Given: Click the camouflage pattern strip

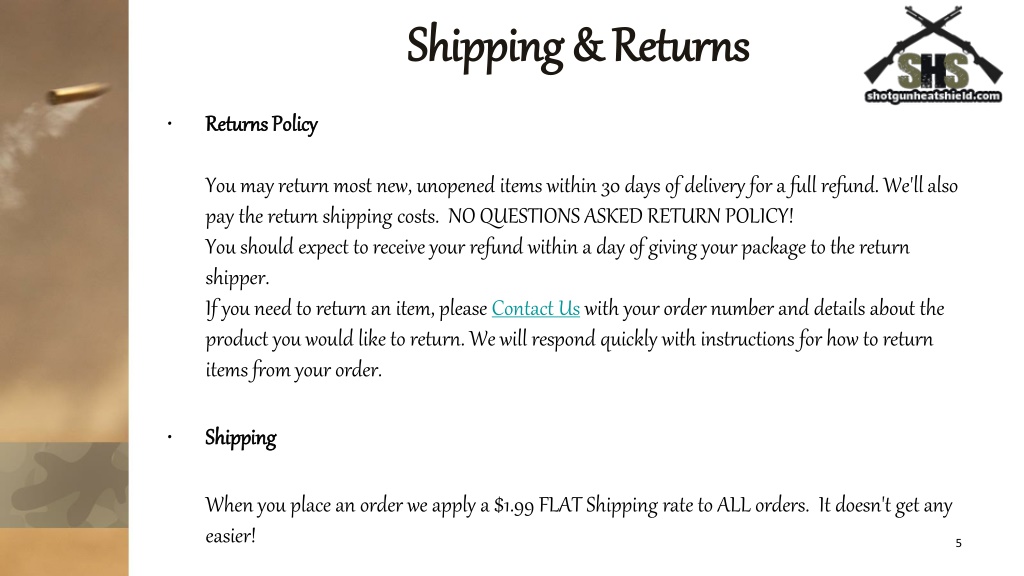Looking at the screenshot, I should point(64,485).
